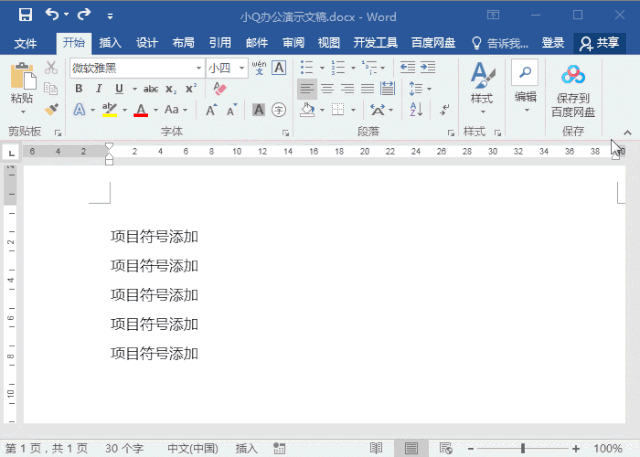The image size is (640, 457).
Task: Decrease font size with the shrink font icon
Action: (x=232, y=110)
